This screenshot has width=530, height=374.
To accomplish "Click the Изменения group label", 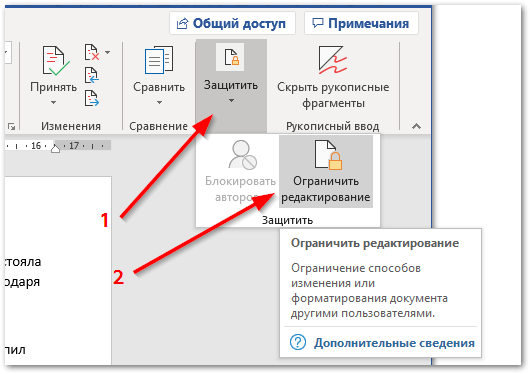I will (x=71, y=126).
